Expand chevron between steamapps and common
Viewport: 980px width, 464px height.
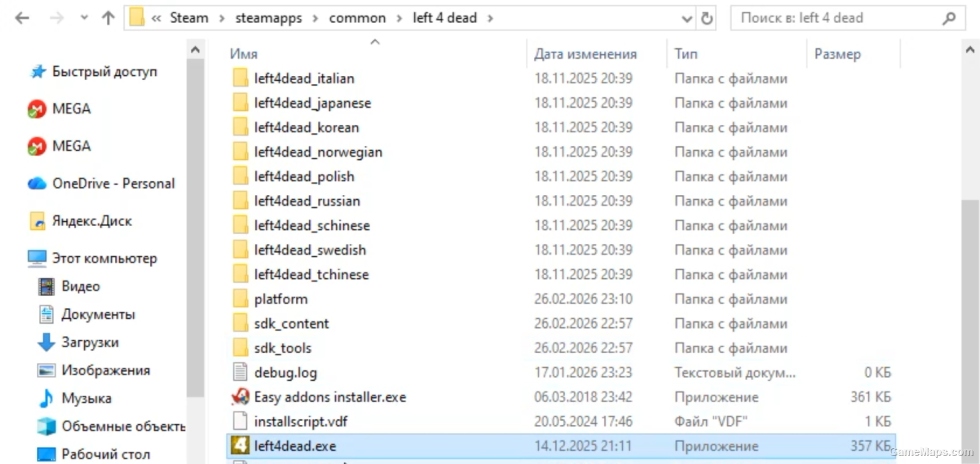[x=318, y=18]
